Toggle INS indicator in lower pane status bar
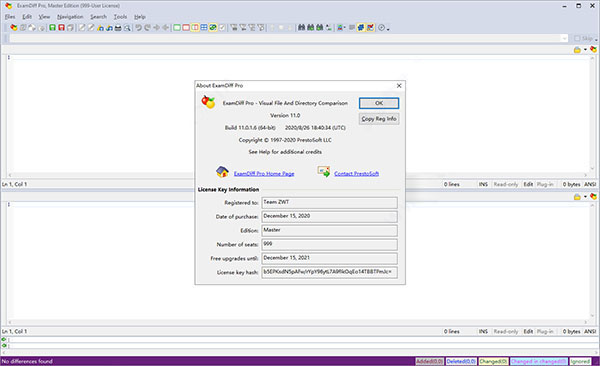 click(x=483, y=332)
